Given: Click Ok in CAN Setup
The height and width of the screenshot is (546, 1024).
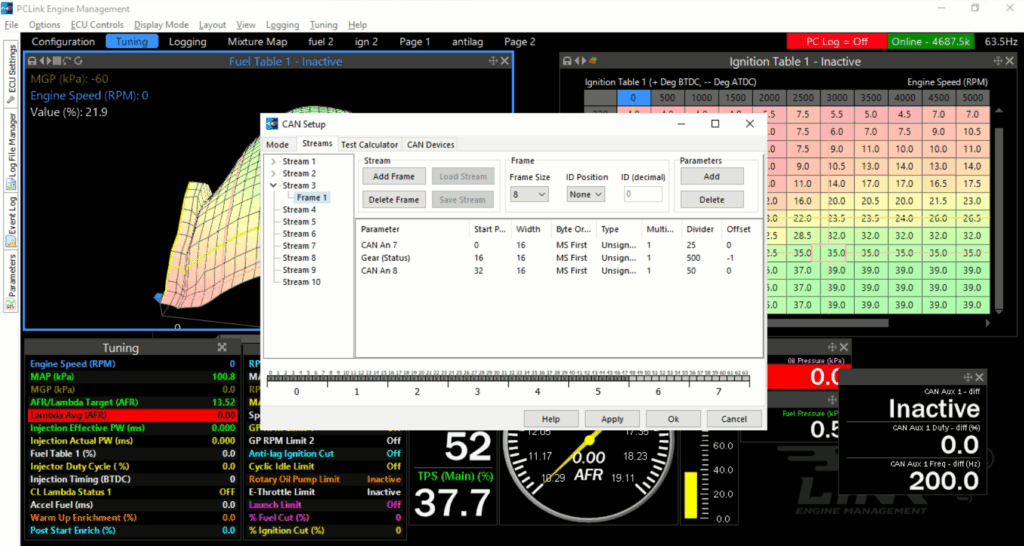Looking at the screenshot, I should coord(673,419).
